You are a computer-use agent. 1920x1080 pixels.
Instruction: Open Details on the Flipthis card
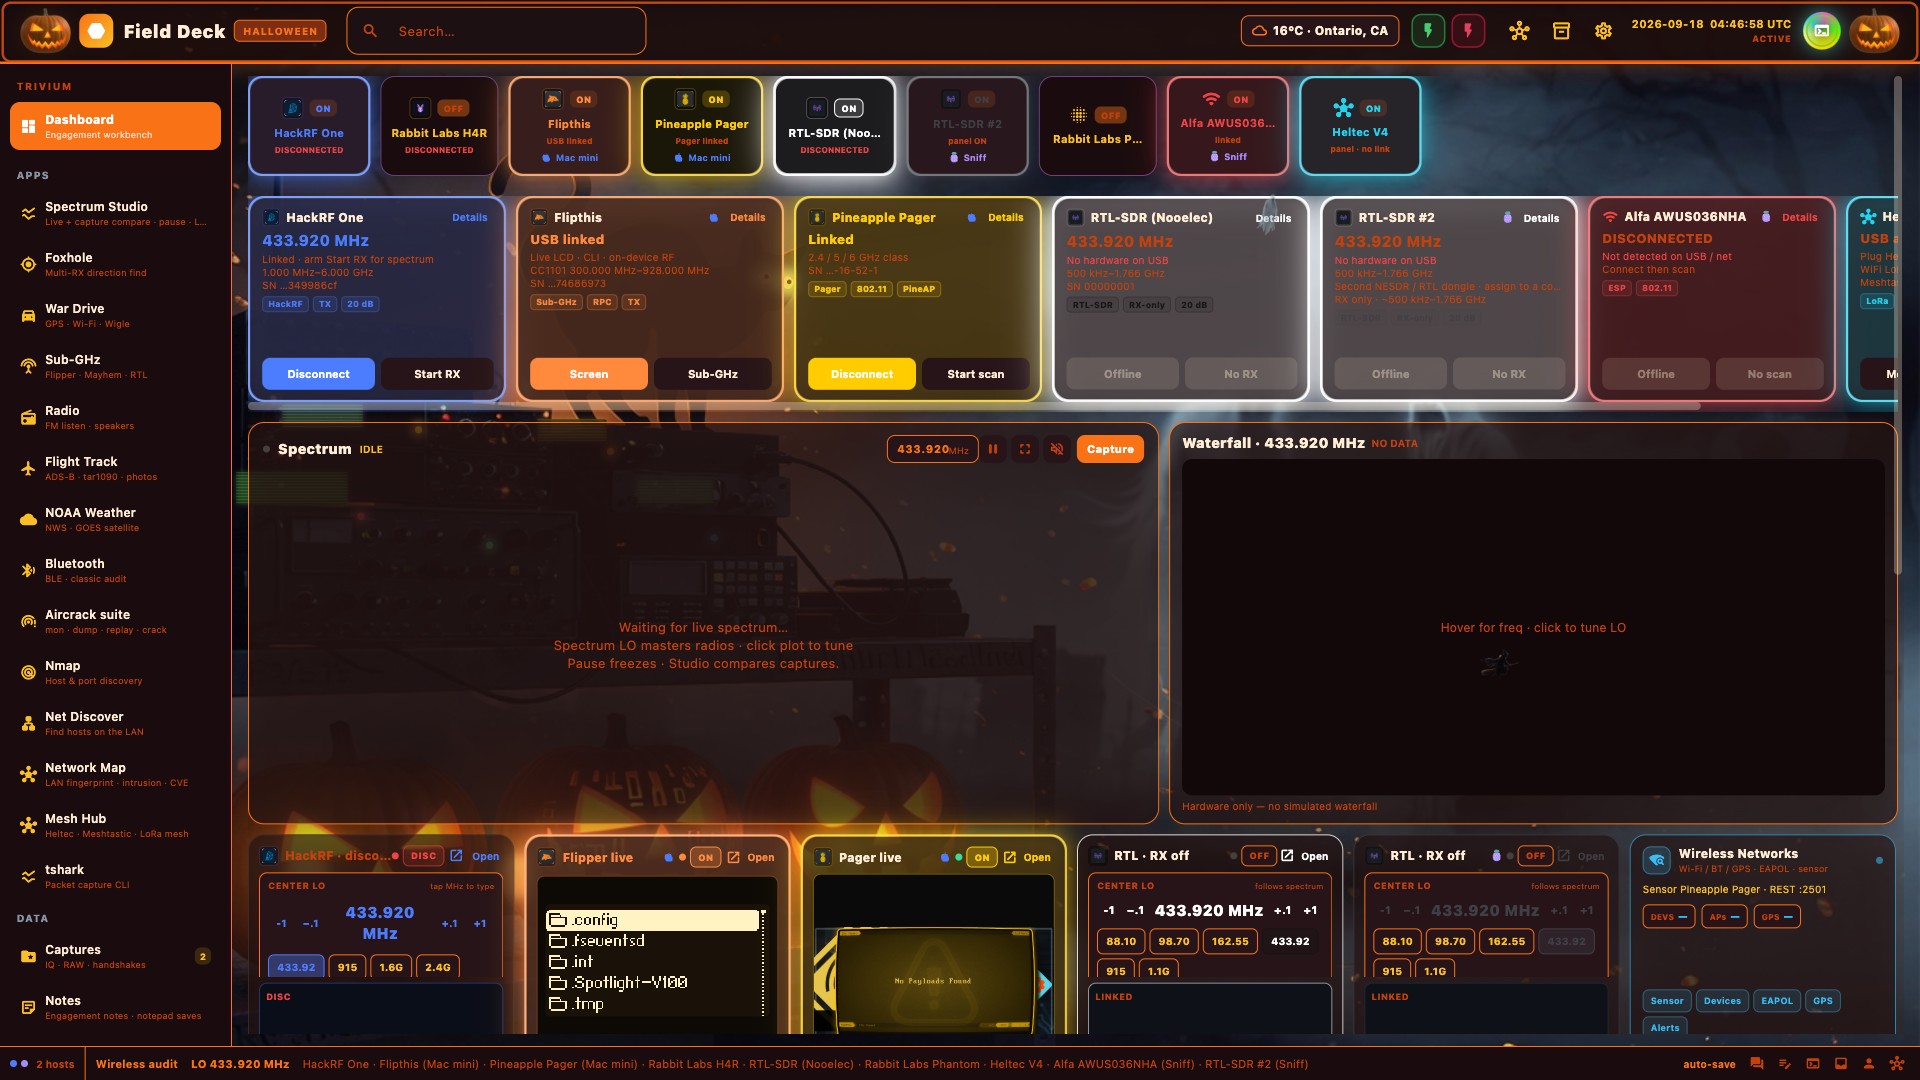point(747,217)
